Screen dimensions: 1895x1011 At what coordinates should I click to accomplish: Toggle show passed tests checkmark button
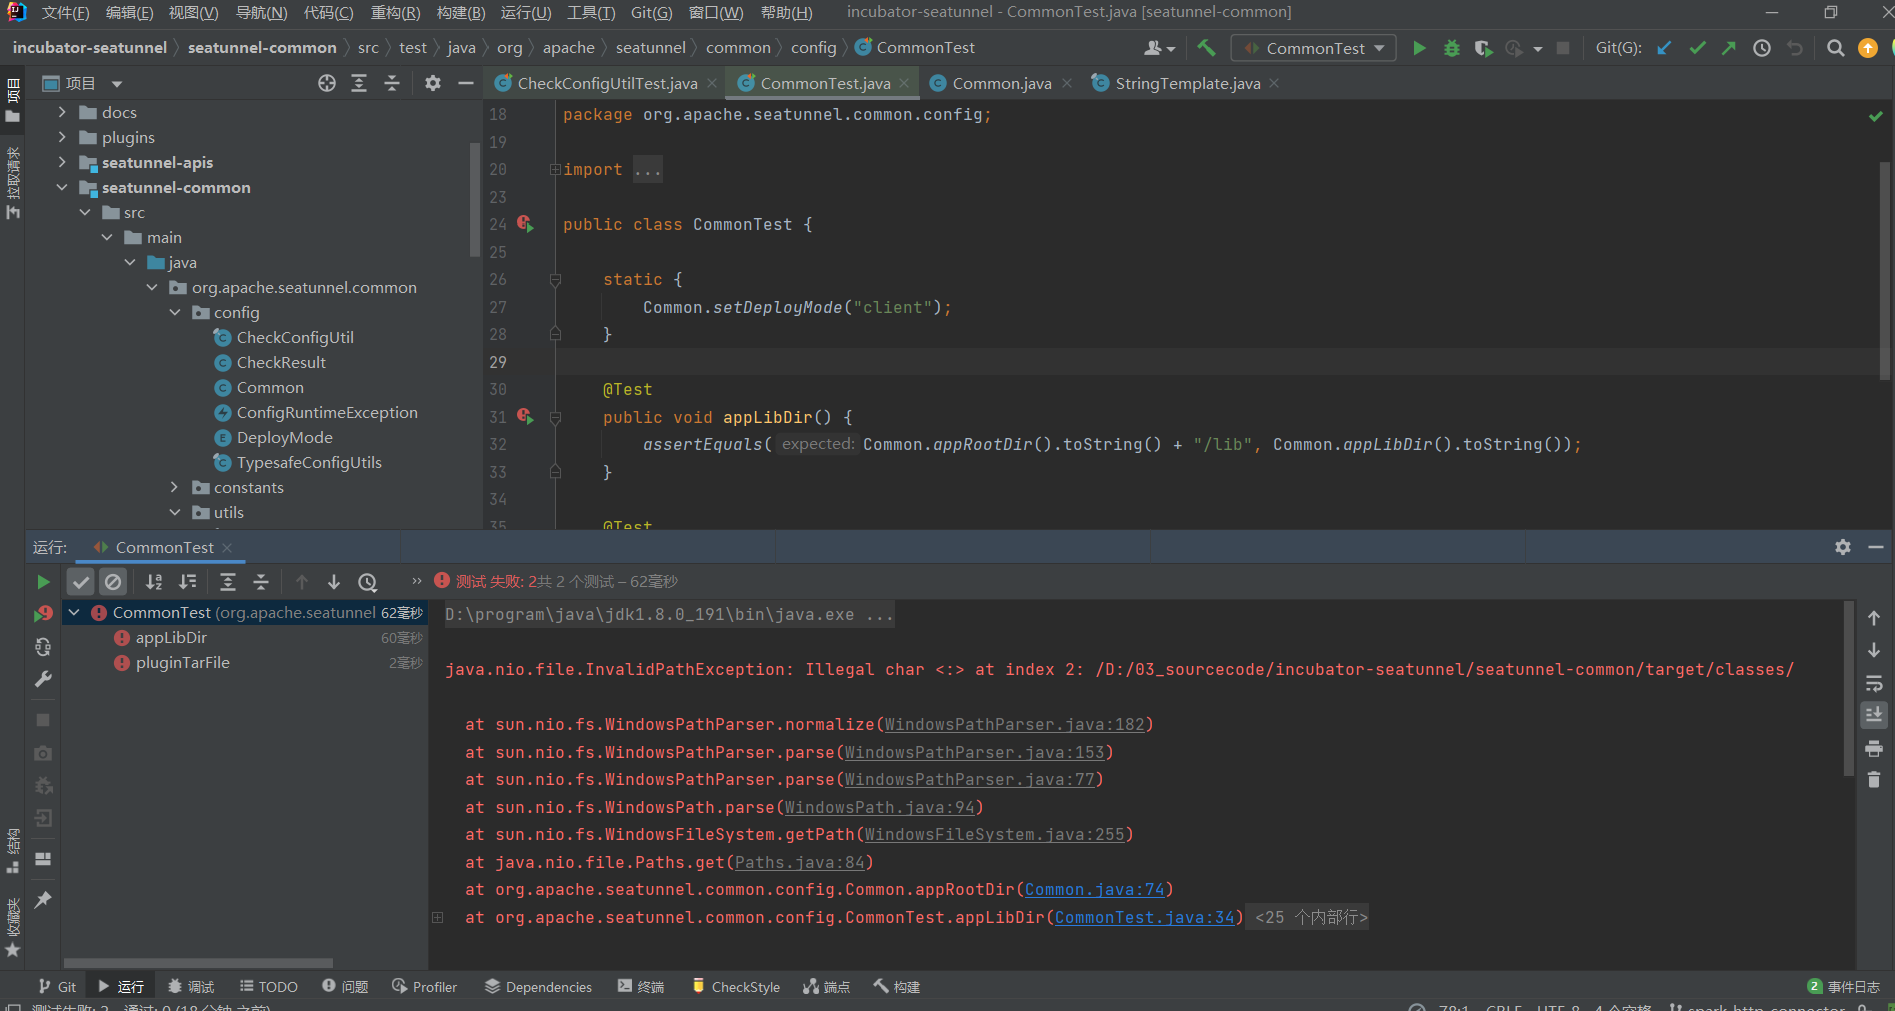81,582
